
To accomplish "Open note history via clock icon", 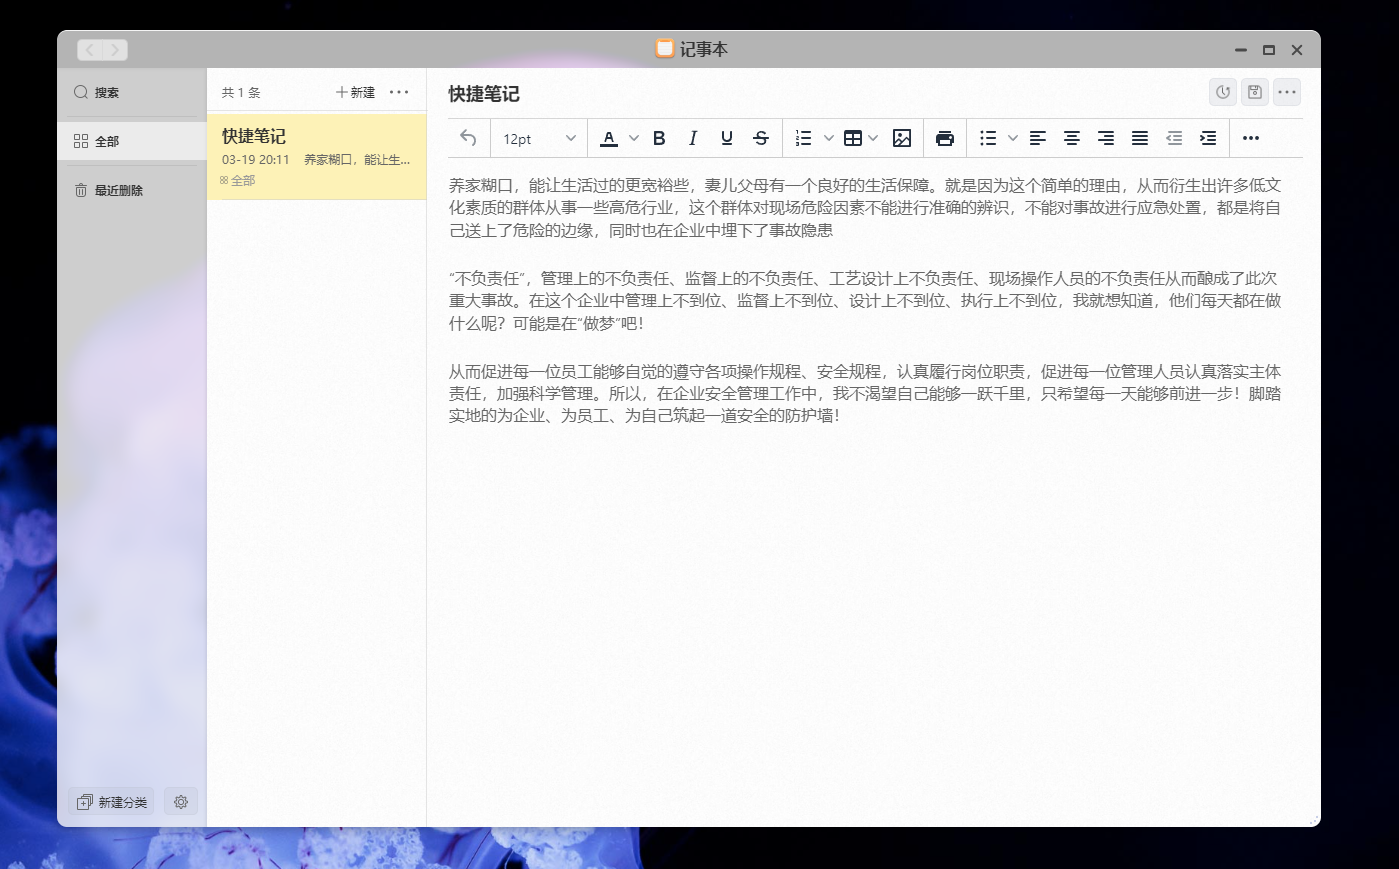I will [1222, 91].
